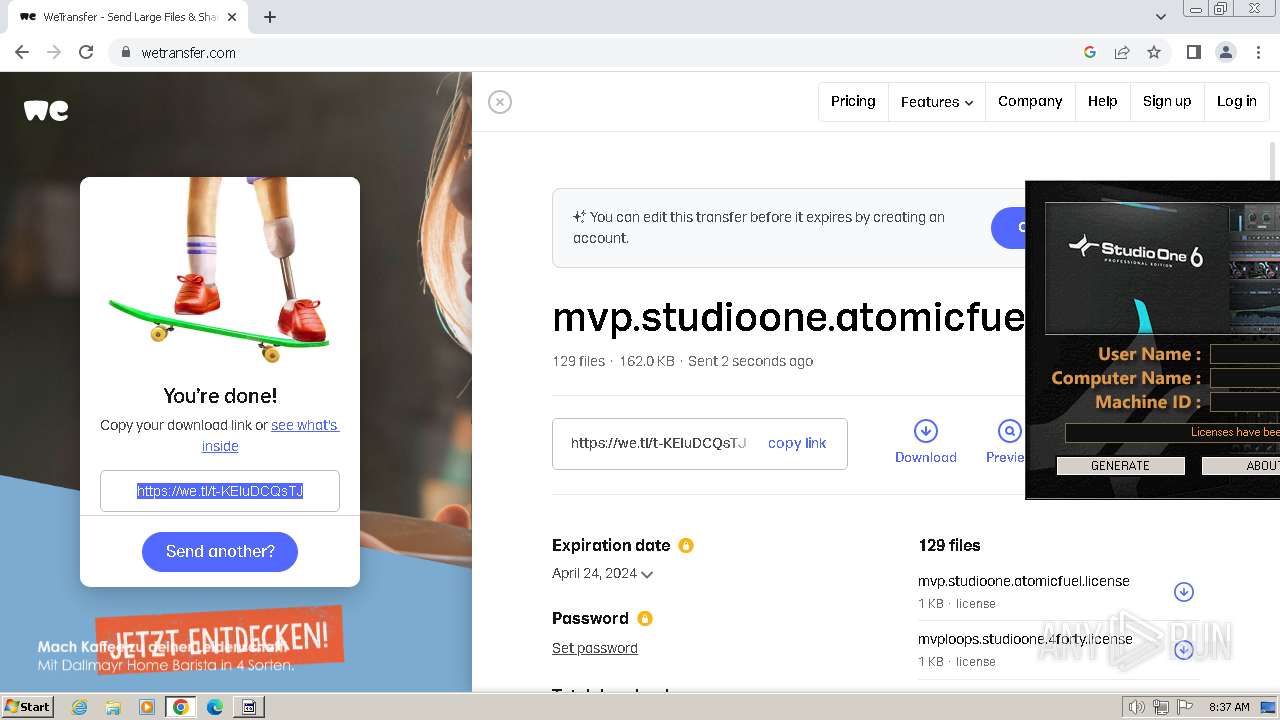Image resolution: width=1280 pixels, height=720 pixels.
Task: Click the Password premium badge
Action: (x=645, y=618)
